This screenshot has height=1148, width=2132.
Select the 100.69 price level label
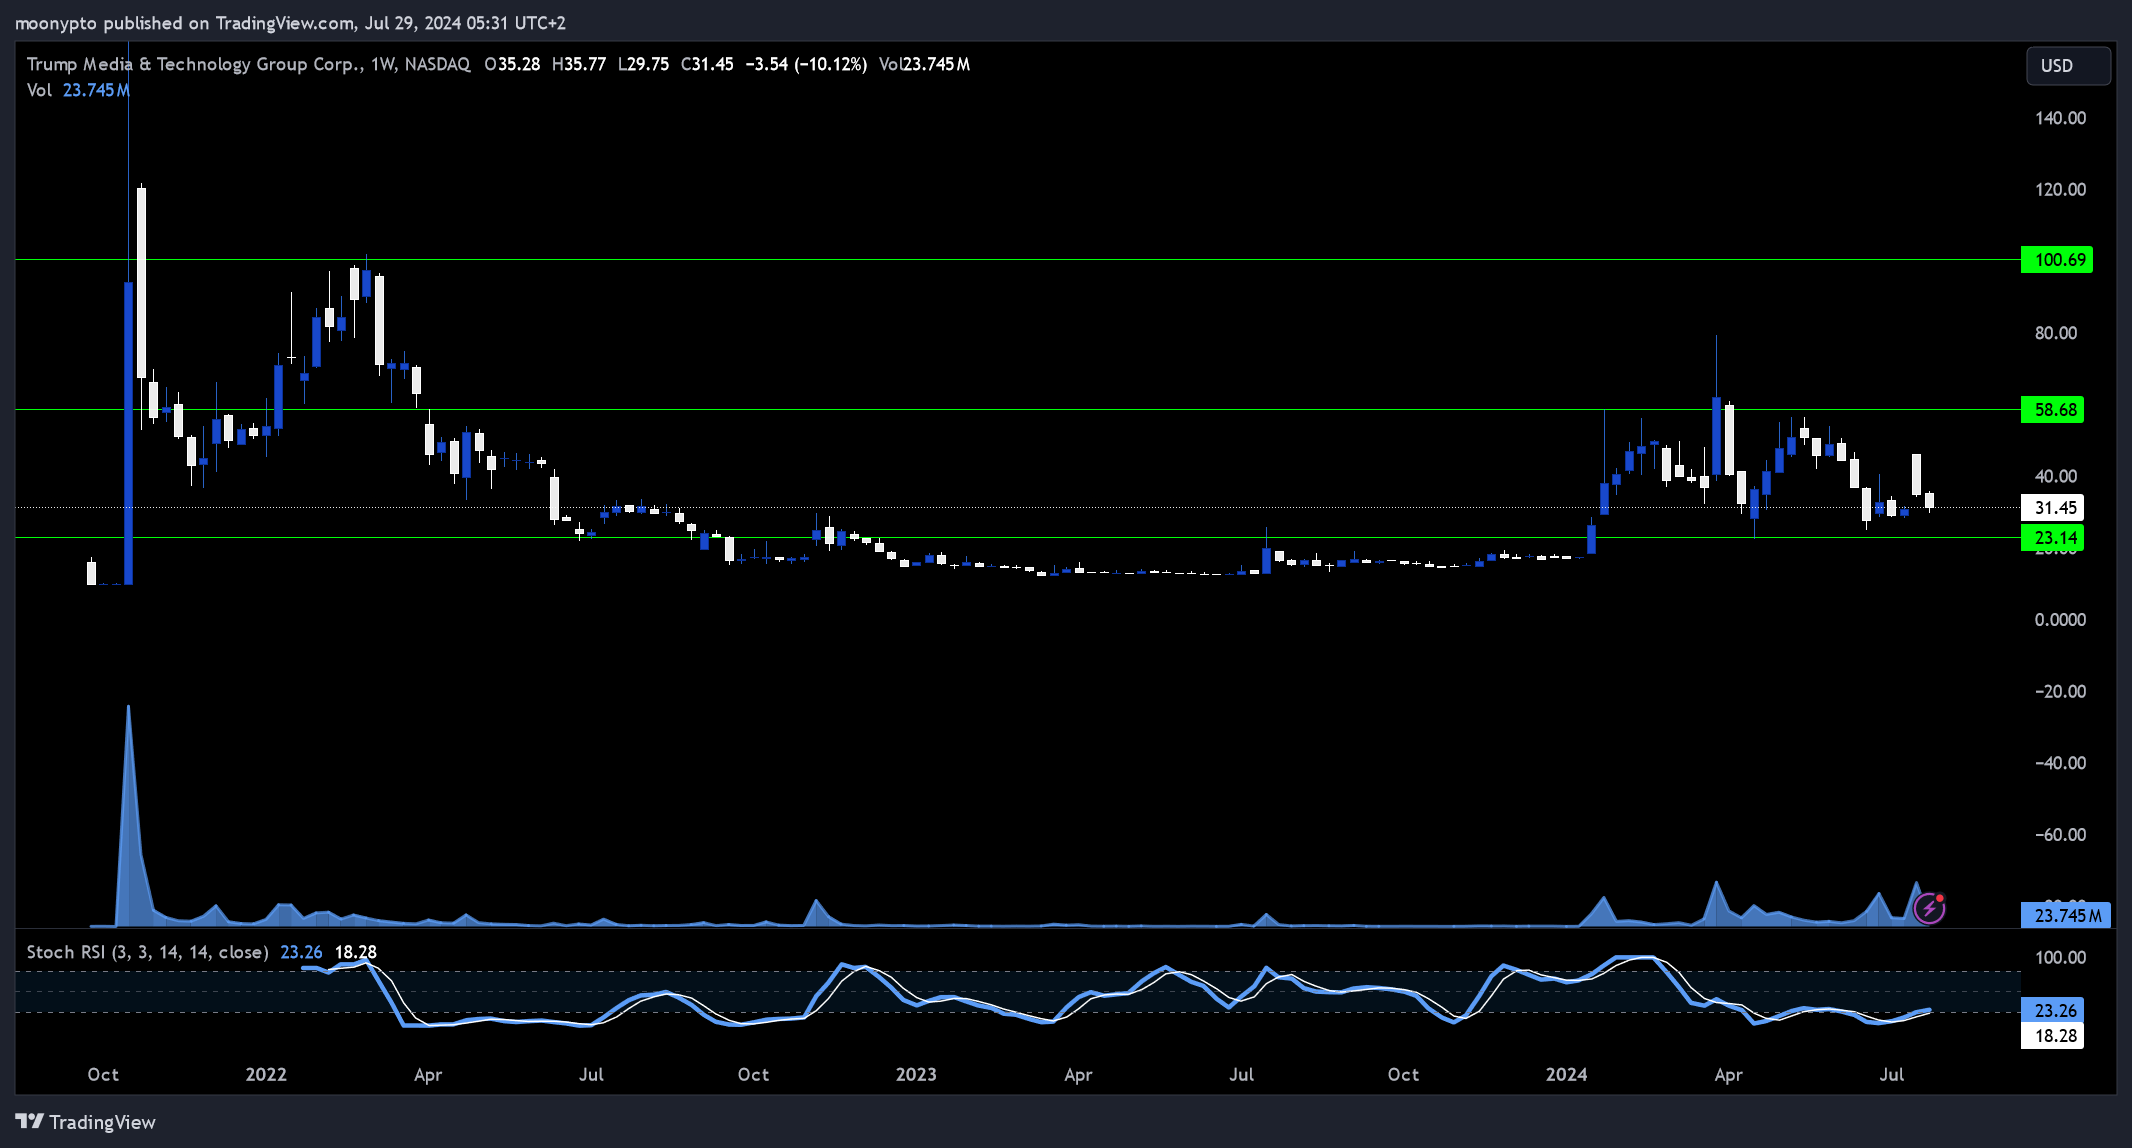[x=2056, y=260]
